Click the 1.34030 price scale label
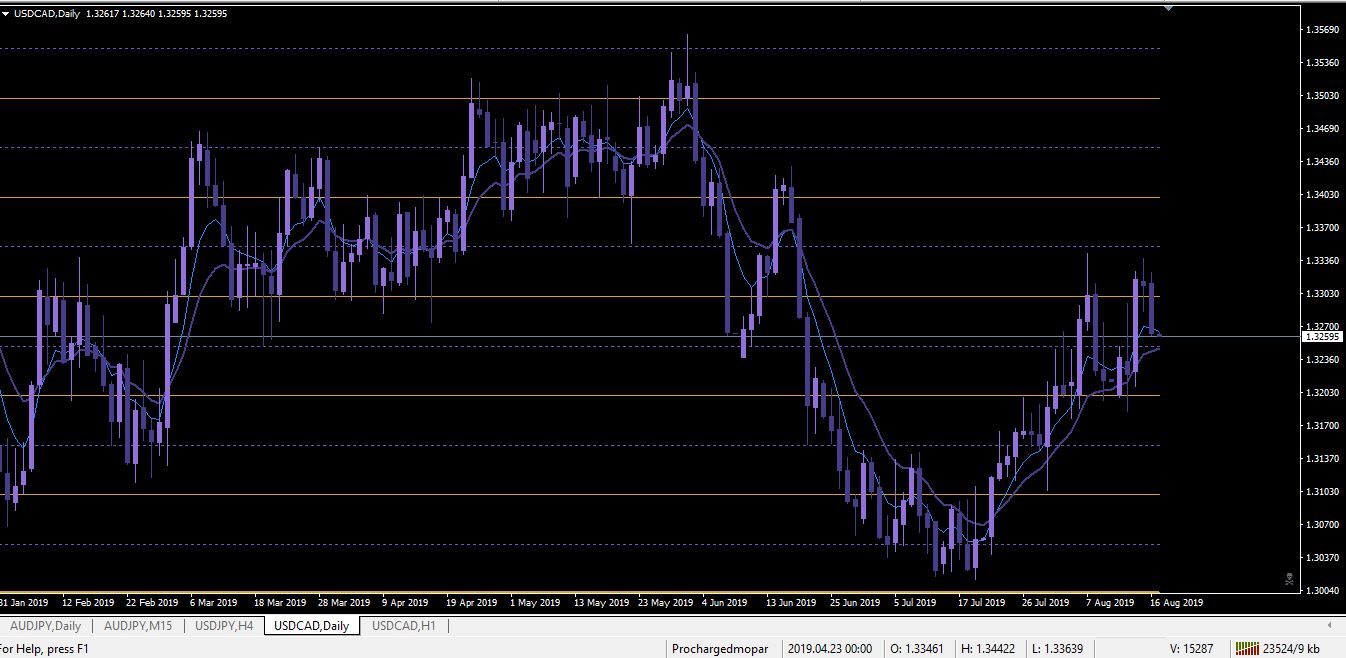The height and width of the screenshot is (658, 1346). 1323,194
